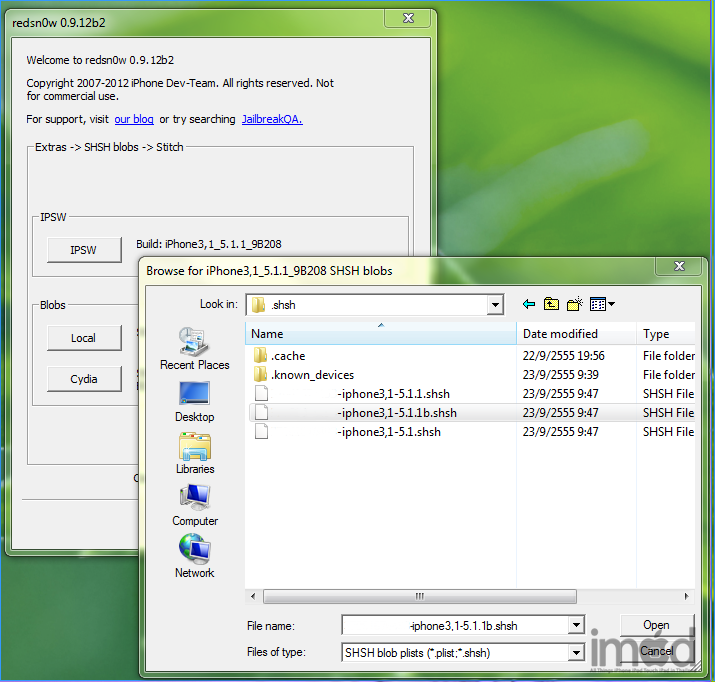Open the 'our blog' link
This screenshot has height=682, width=715.
134,119
